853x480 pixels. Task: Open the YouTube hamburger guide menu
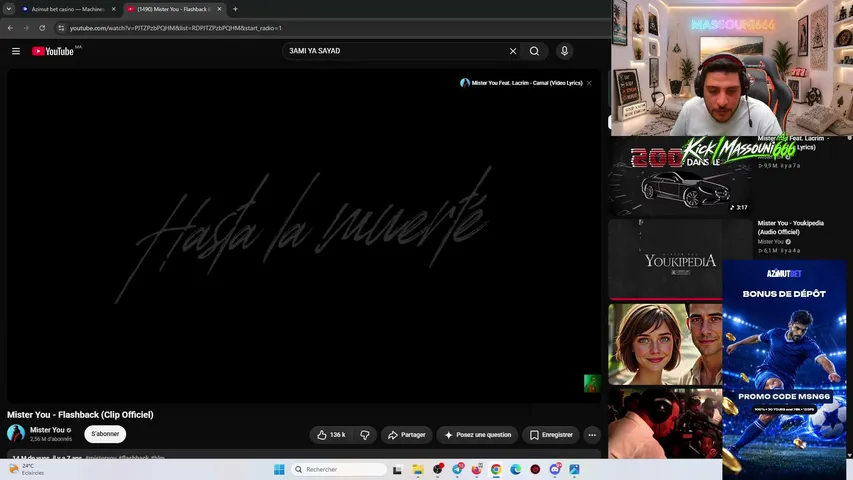[16, 51]
